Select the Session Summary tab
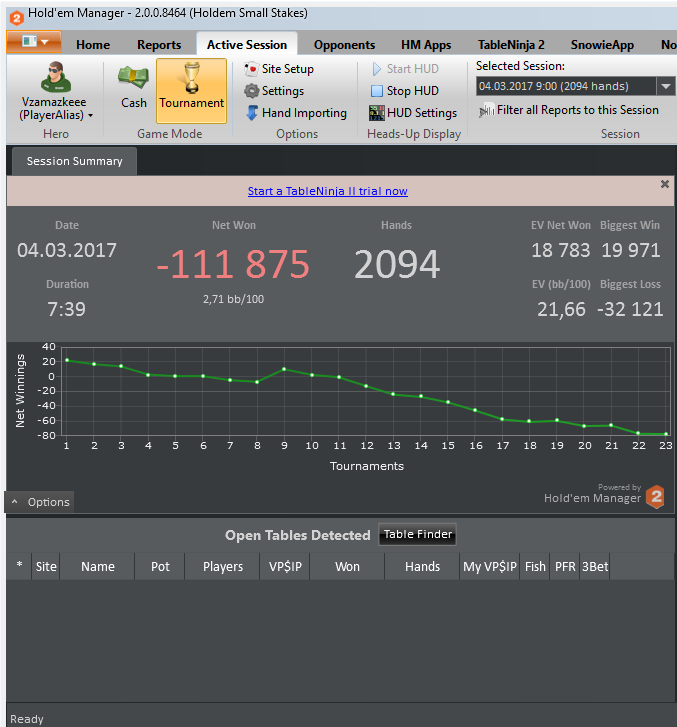 pos(74,161)
